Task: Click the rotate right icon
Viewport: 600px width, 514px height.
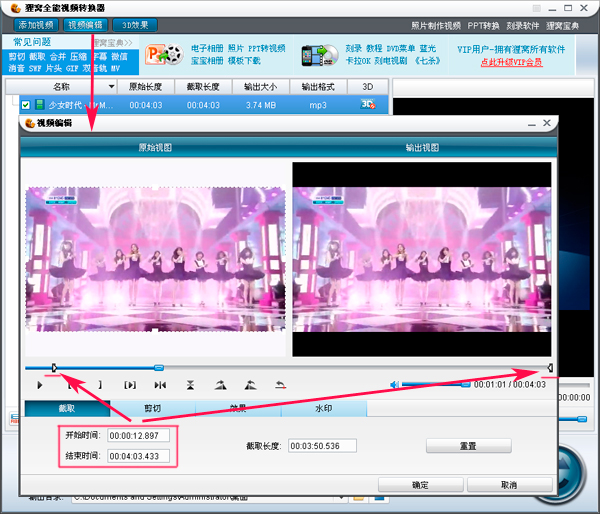Action: [x=220, y=385]
